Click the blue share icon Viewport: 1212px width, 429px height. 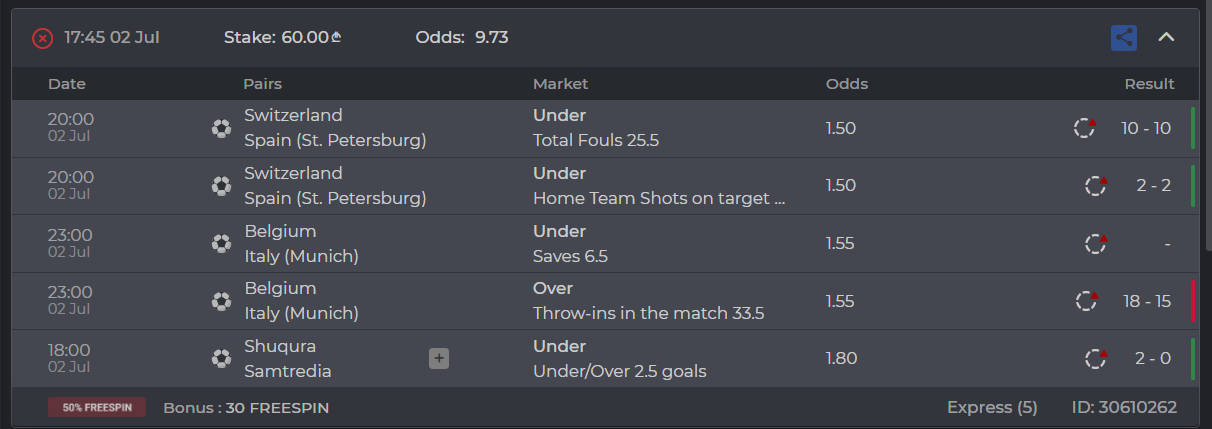point(1124,38)
